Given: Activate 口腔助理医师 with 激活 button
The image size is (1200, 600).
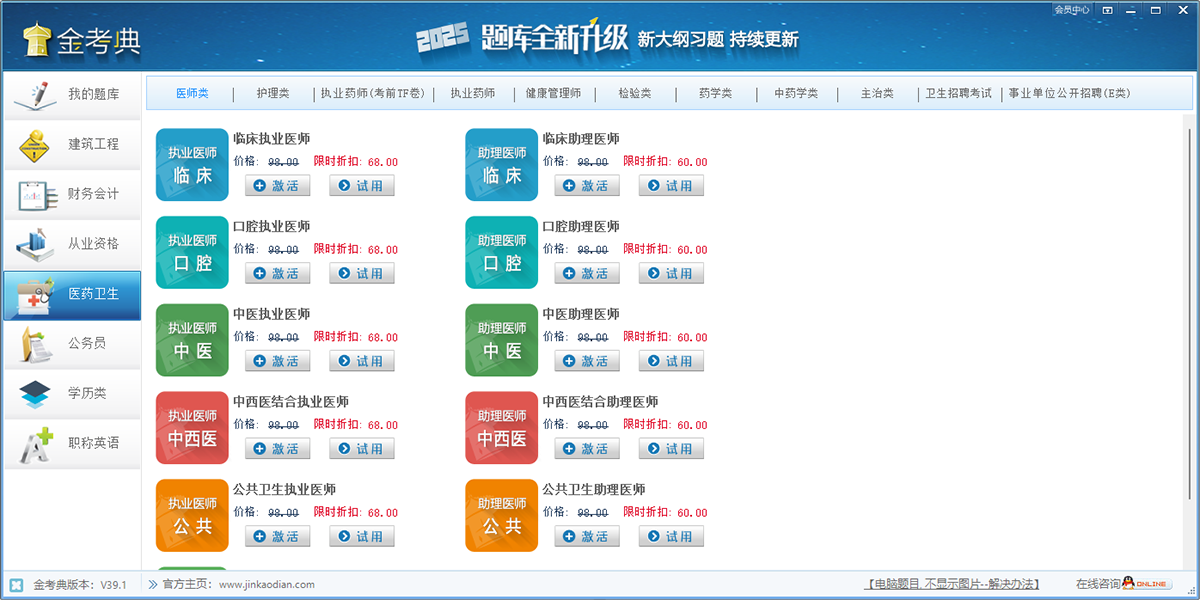Looking at the screenshot, I should (x=587, y=274).
